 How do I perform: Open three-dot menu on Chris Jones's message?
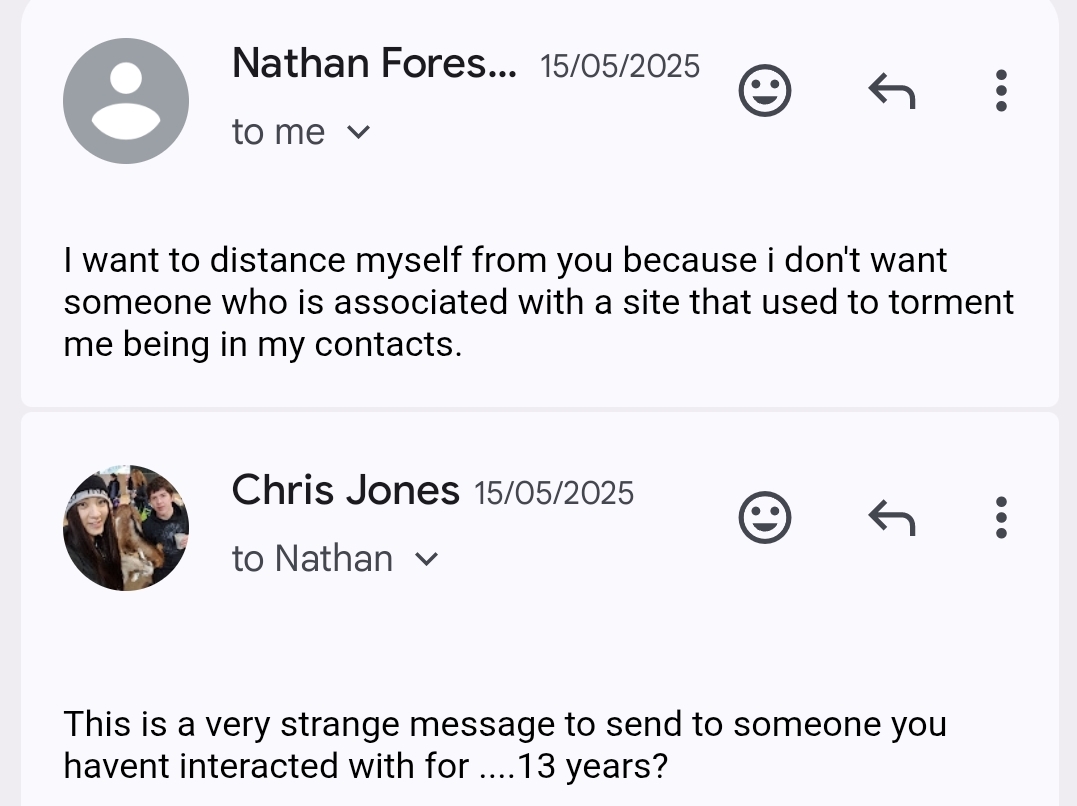[1001, 518]
